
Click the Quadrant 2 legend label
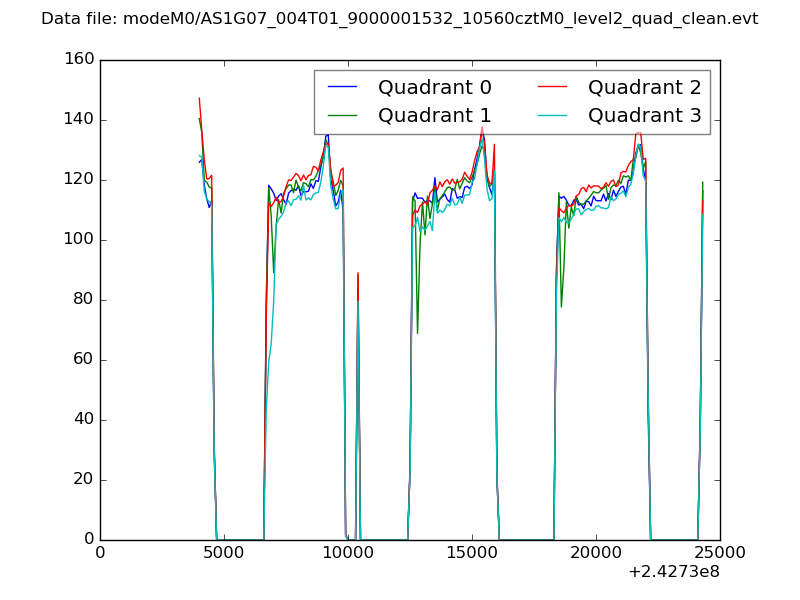644,88
